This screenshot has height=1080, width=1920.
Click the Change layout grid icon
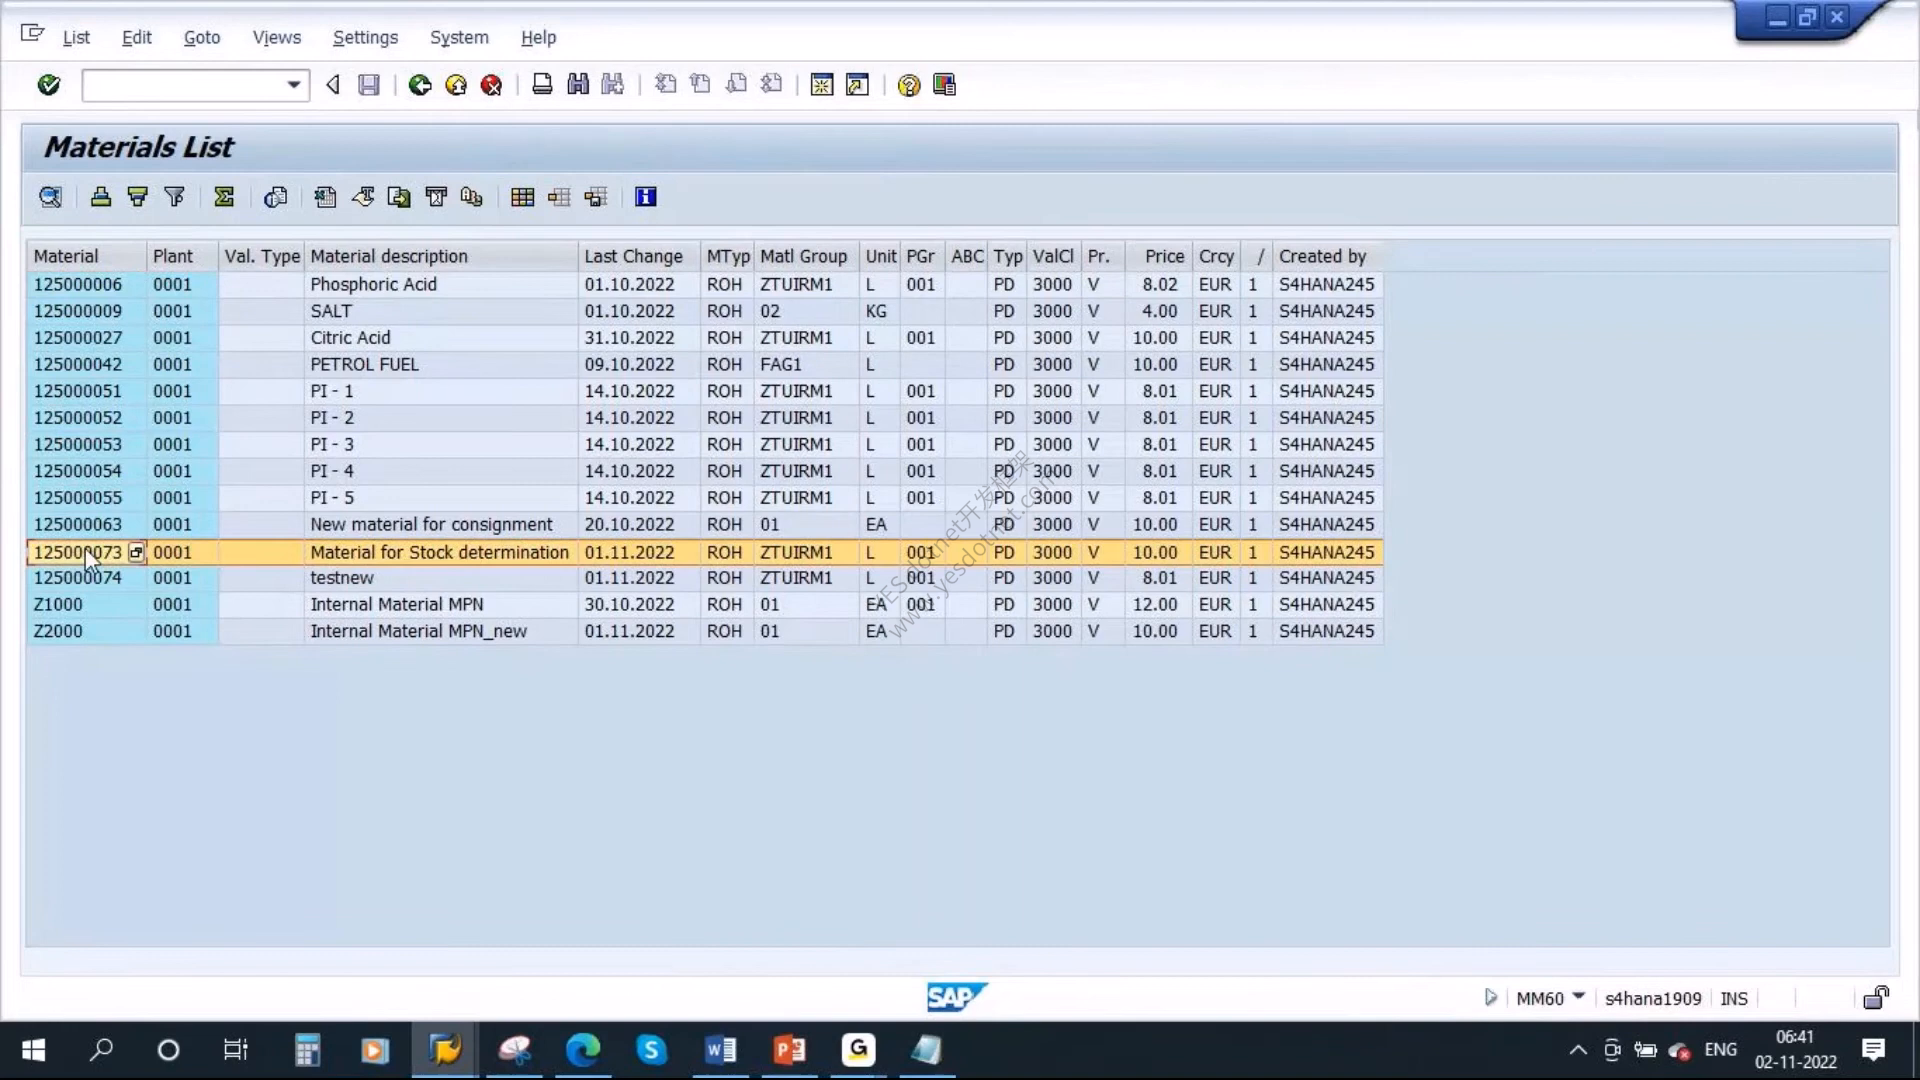coord(522,197)
